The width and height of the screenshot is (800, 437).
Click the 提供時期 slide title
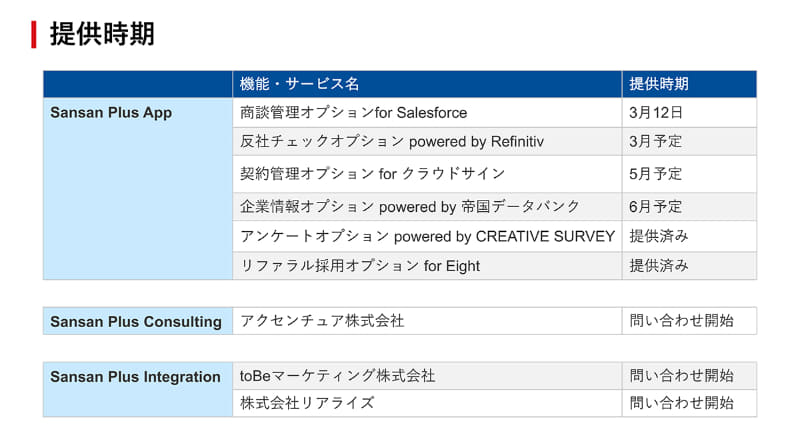coord(102,34)
